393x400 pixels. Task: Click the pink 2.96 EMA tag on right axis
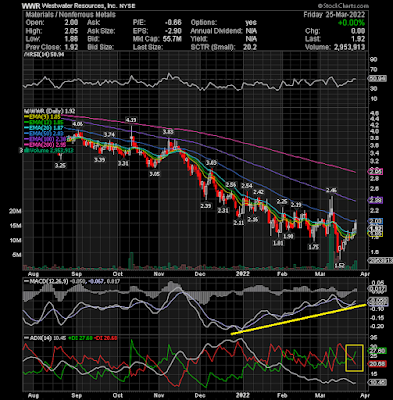tap(375, 172)
